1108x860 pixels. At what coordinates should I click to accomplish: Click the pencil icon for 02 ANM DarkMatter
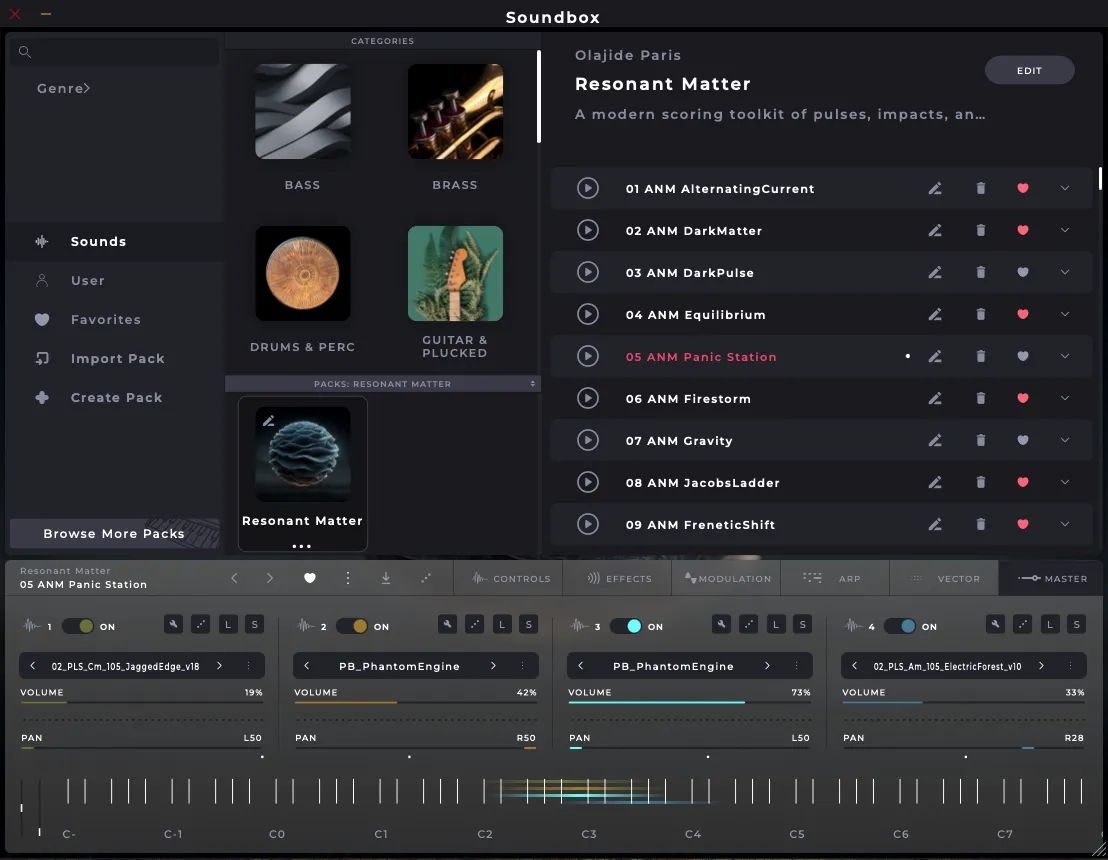(935, 230)
